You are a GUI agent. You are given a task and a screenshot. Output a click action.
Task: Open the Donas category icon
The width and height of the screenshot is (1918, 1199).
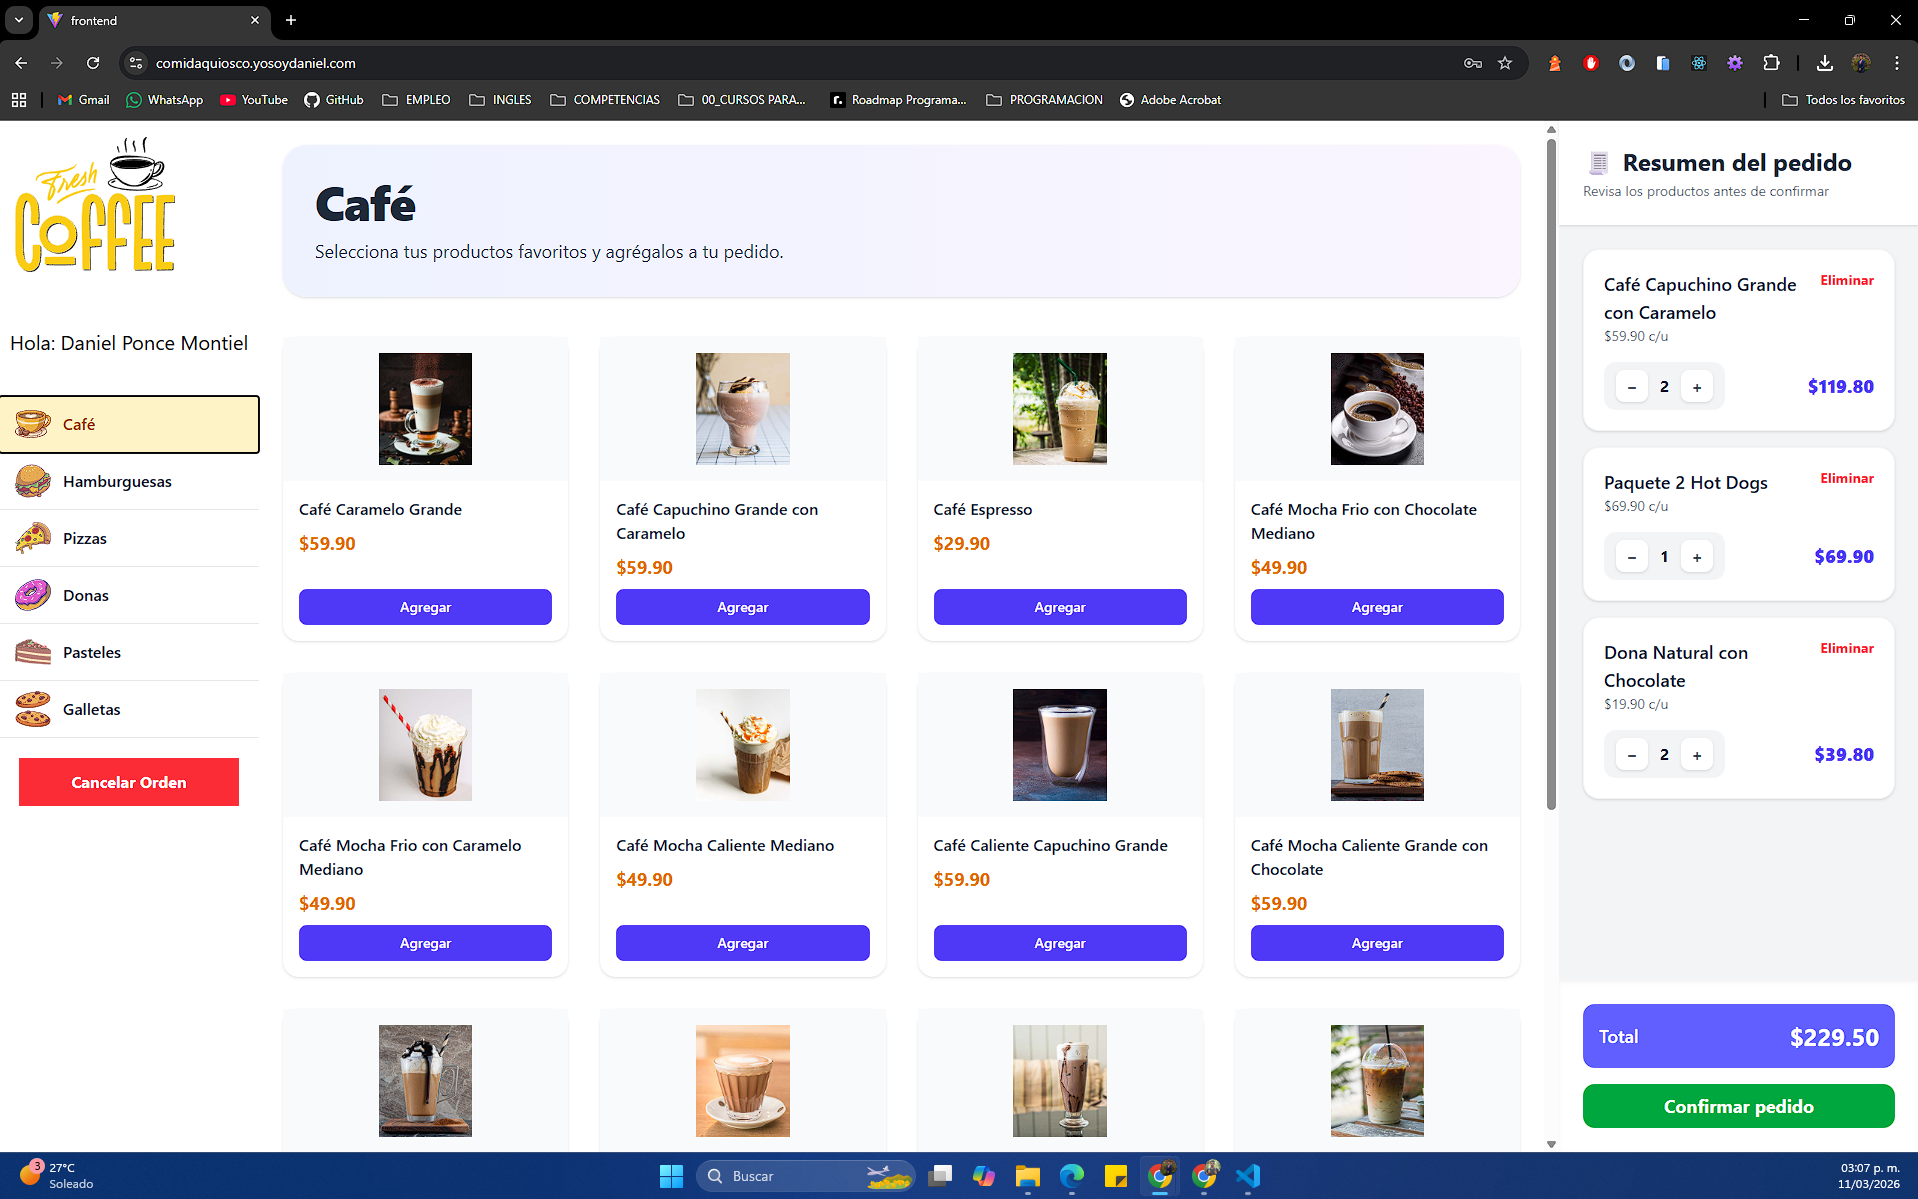click(x=33, y=595)
